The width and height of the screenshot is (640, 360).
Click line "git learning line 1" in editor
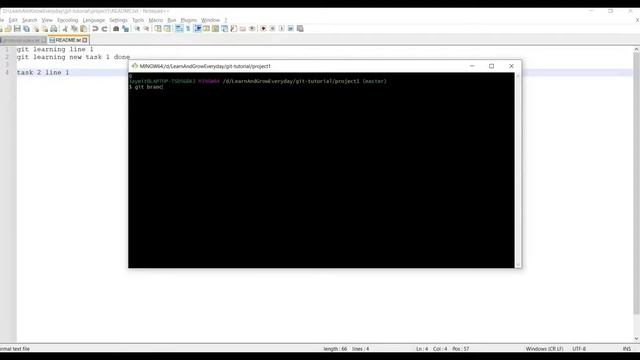(x=55, y=49)
